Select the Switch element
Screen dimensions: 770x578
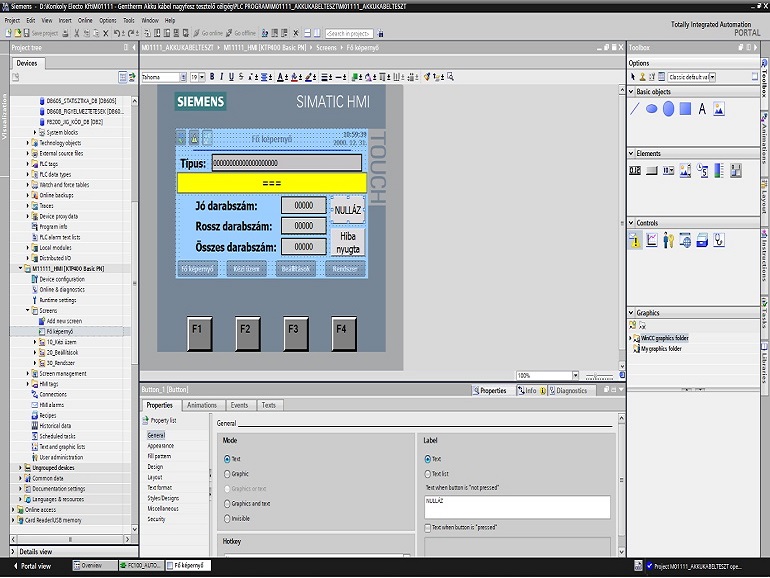[x=736, y=171]
